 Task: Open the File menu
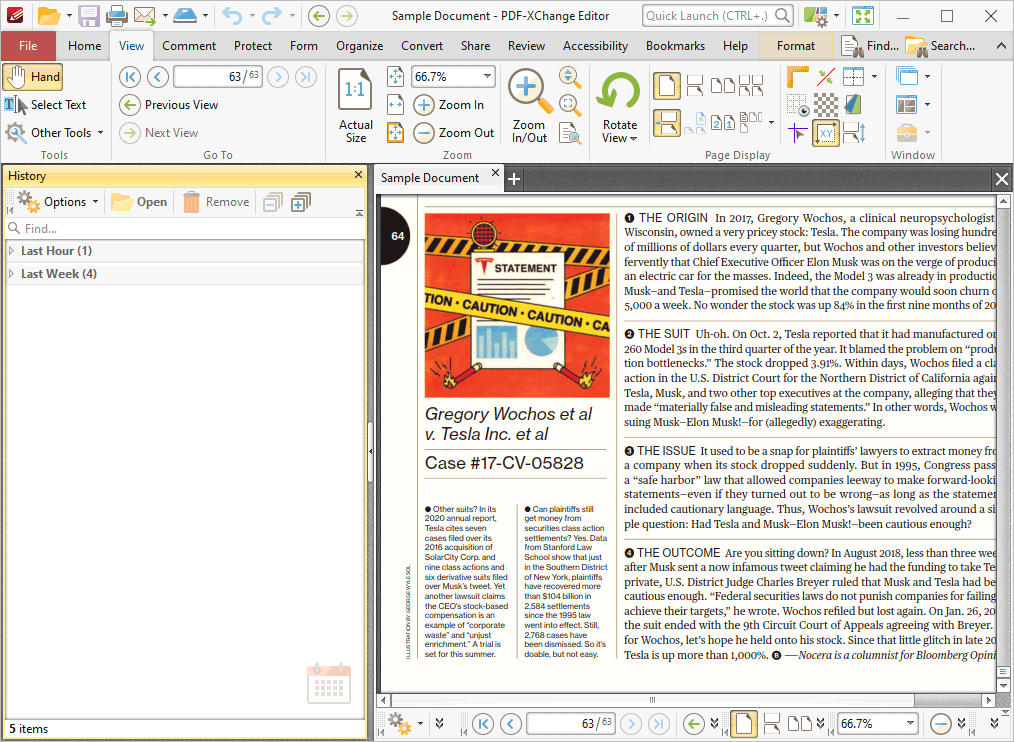point(28,46)
